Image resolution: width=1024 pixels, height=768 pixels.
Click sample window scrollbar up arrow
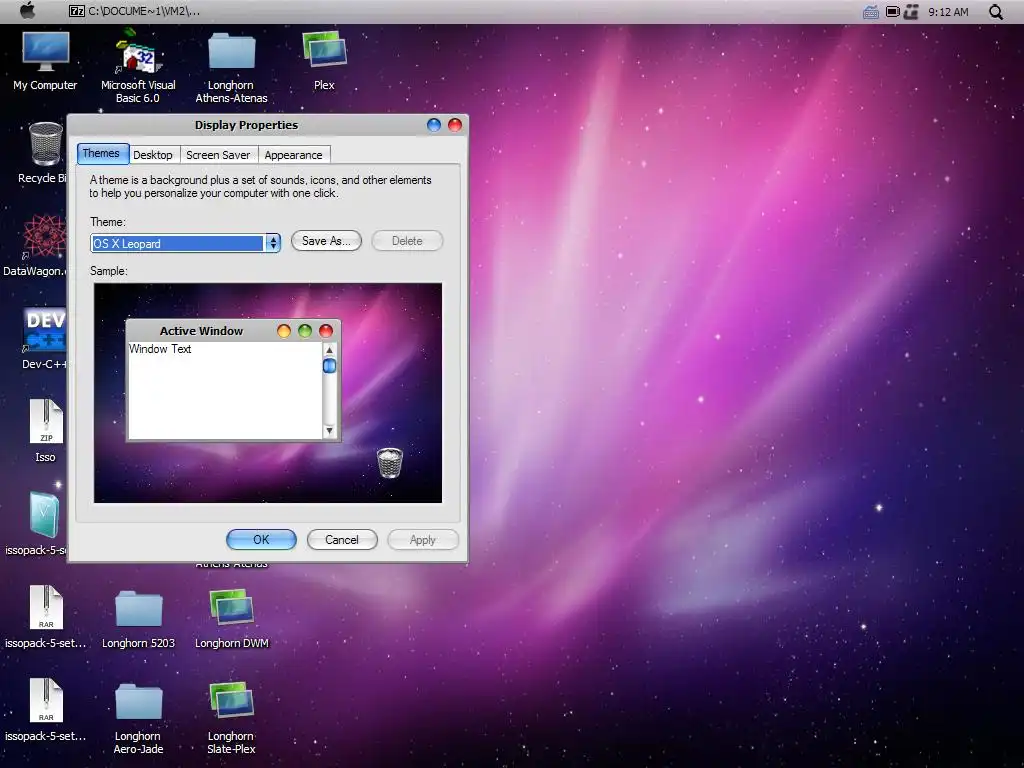[329, 350]
